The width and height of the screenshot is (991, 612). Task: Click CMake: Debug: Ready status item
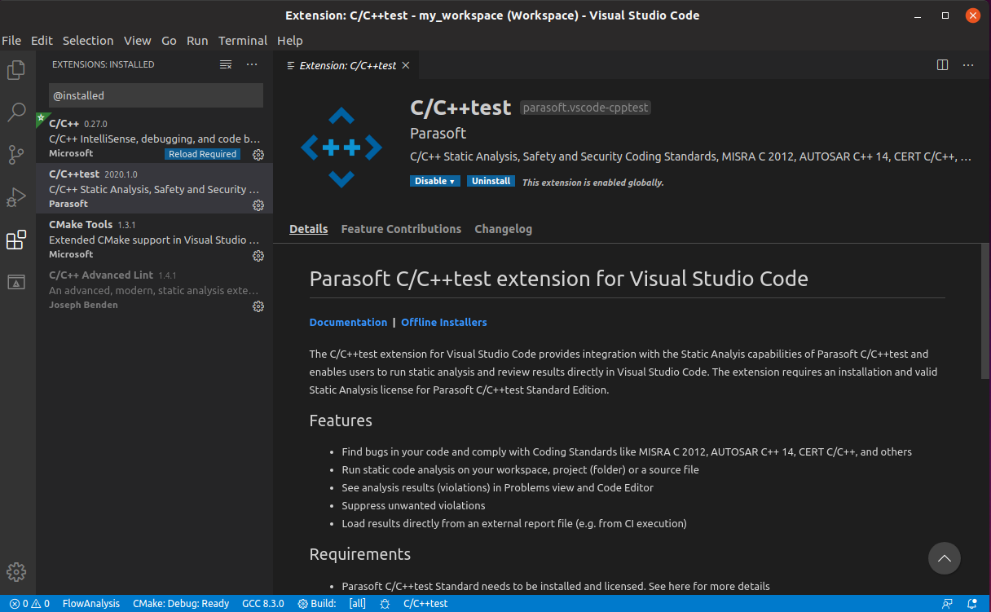pos(181,603)
